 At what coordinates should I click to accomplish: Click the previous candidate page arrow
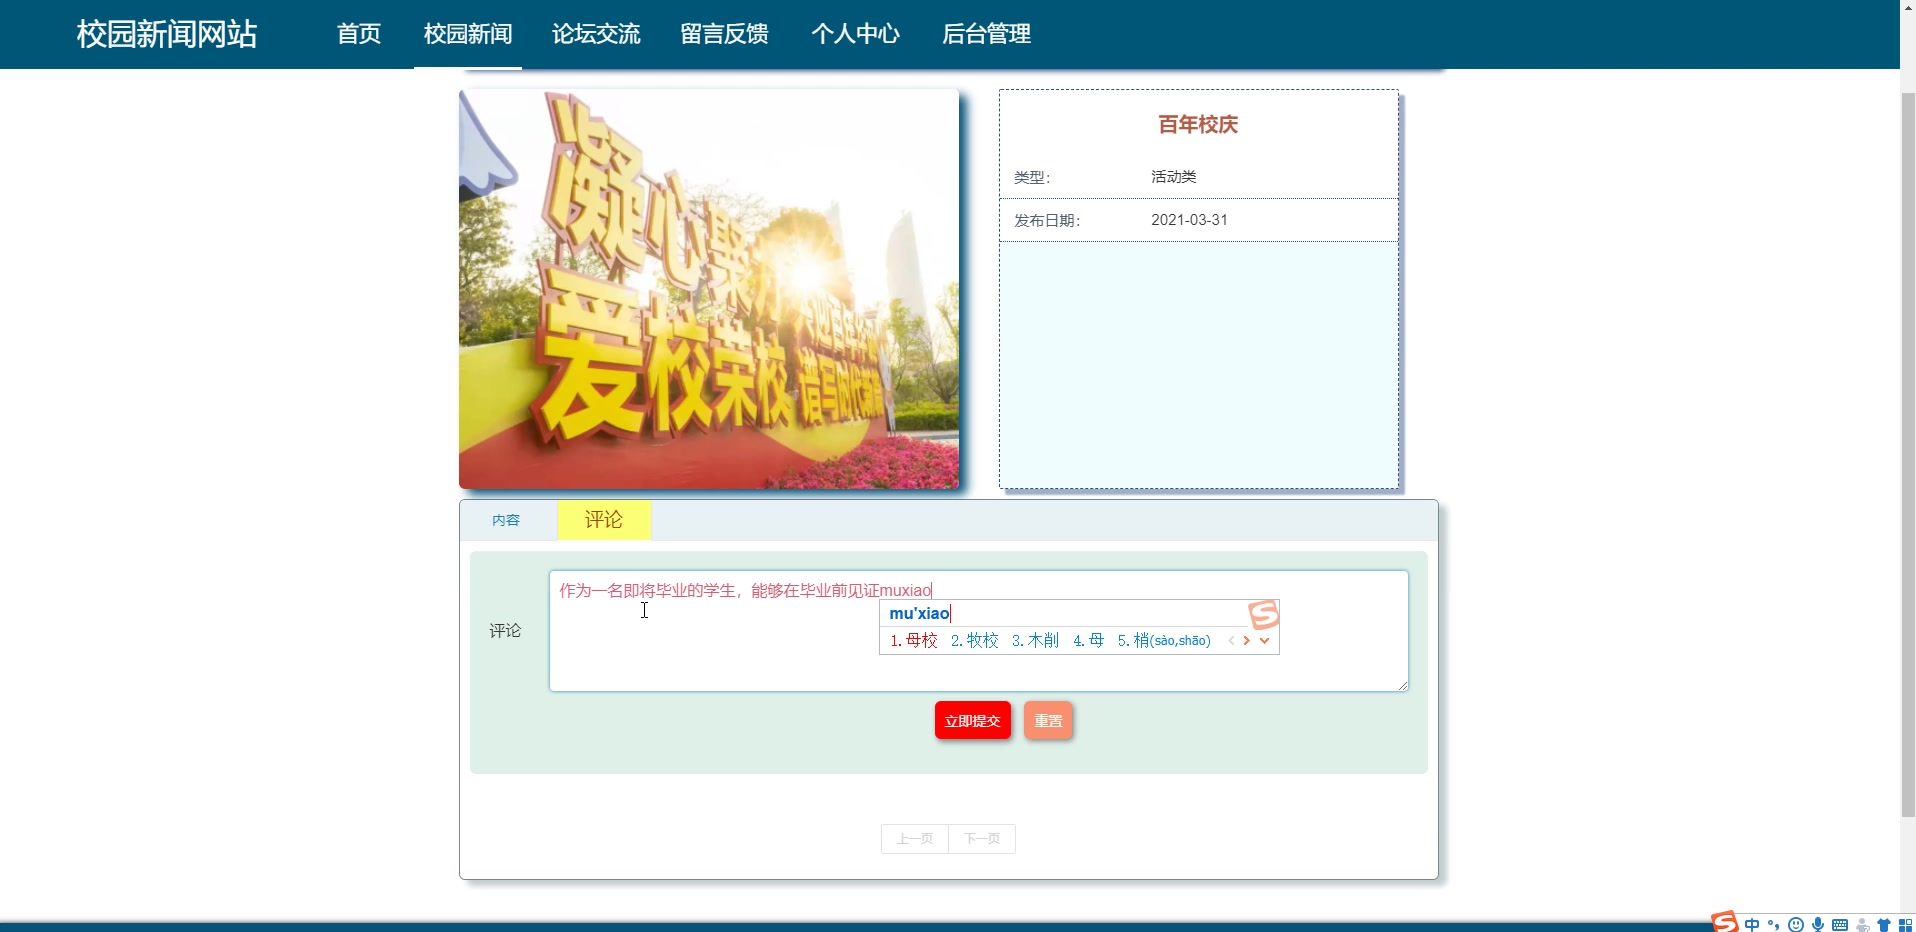click(1231, 641)
